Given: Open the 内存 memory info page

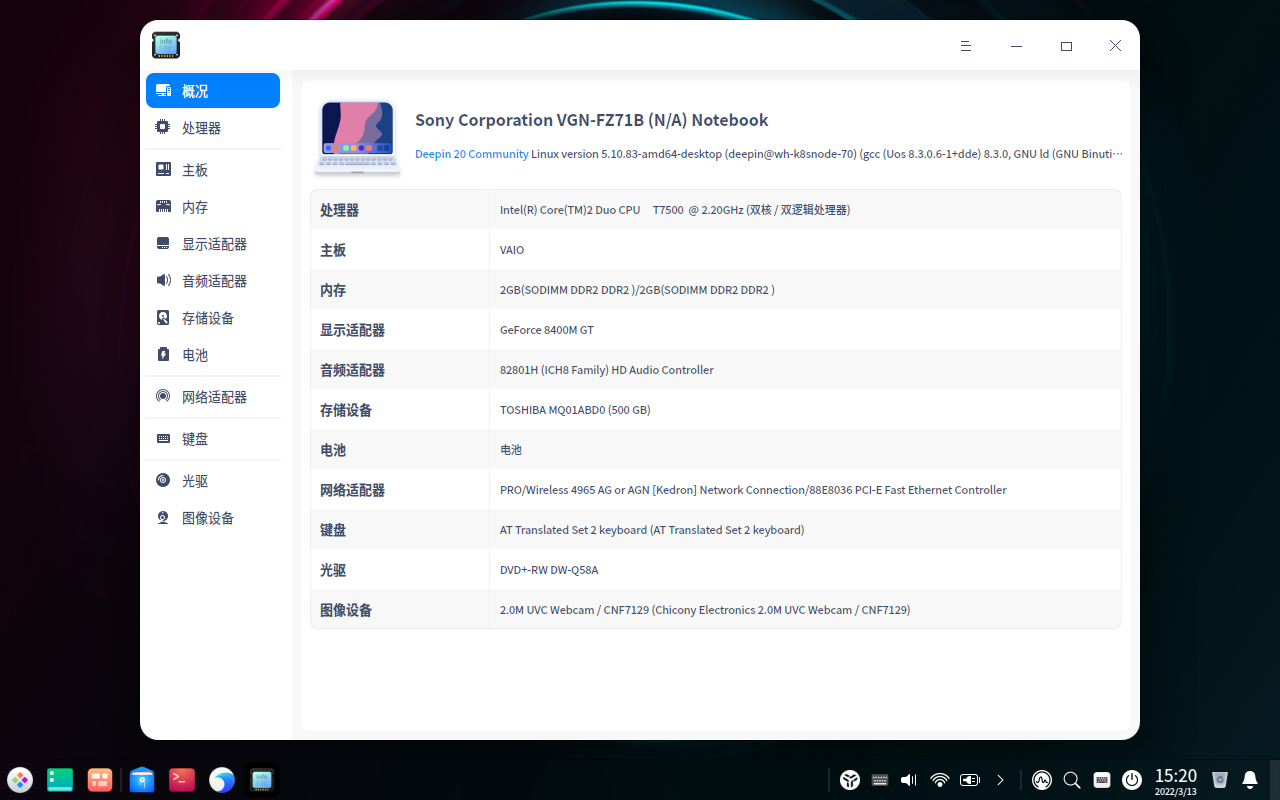Looking at the screenshot, I should pos(194,206).
